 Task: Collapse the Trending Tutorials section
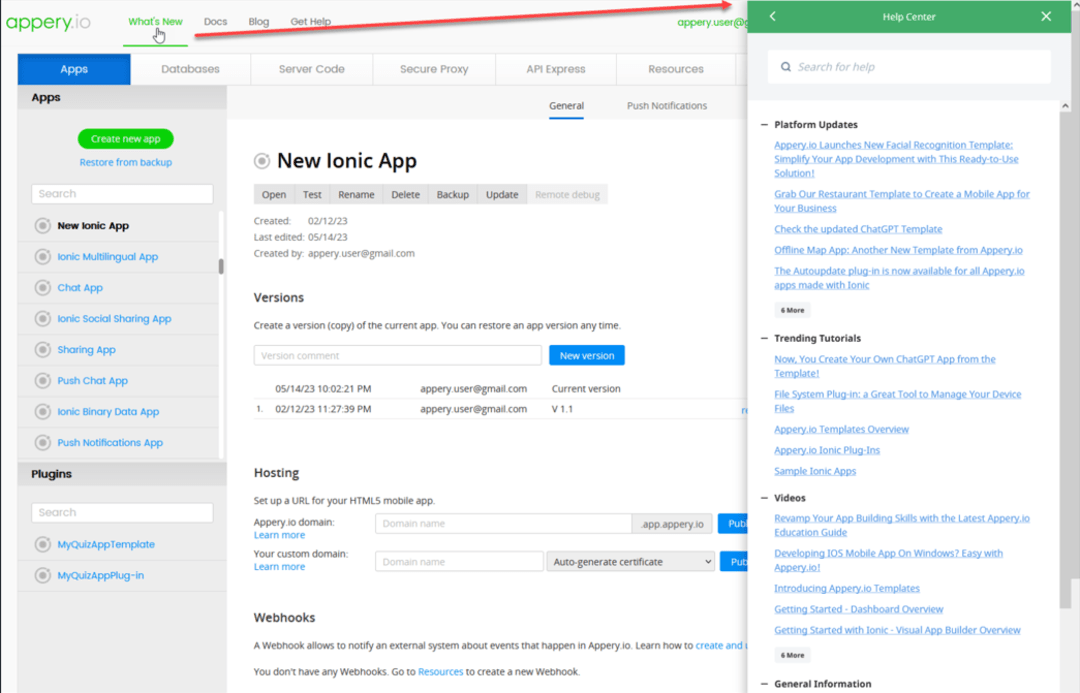click(763, 338)
